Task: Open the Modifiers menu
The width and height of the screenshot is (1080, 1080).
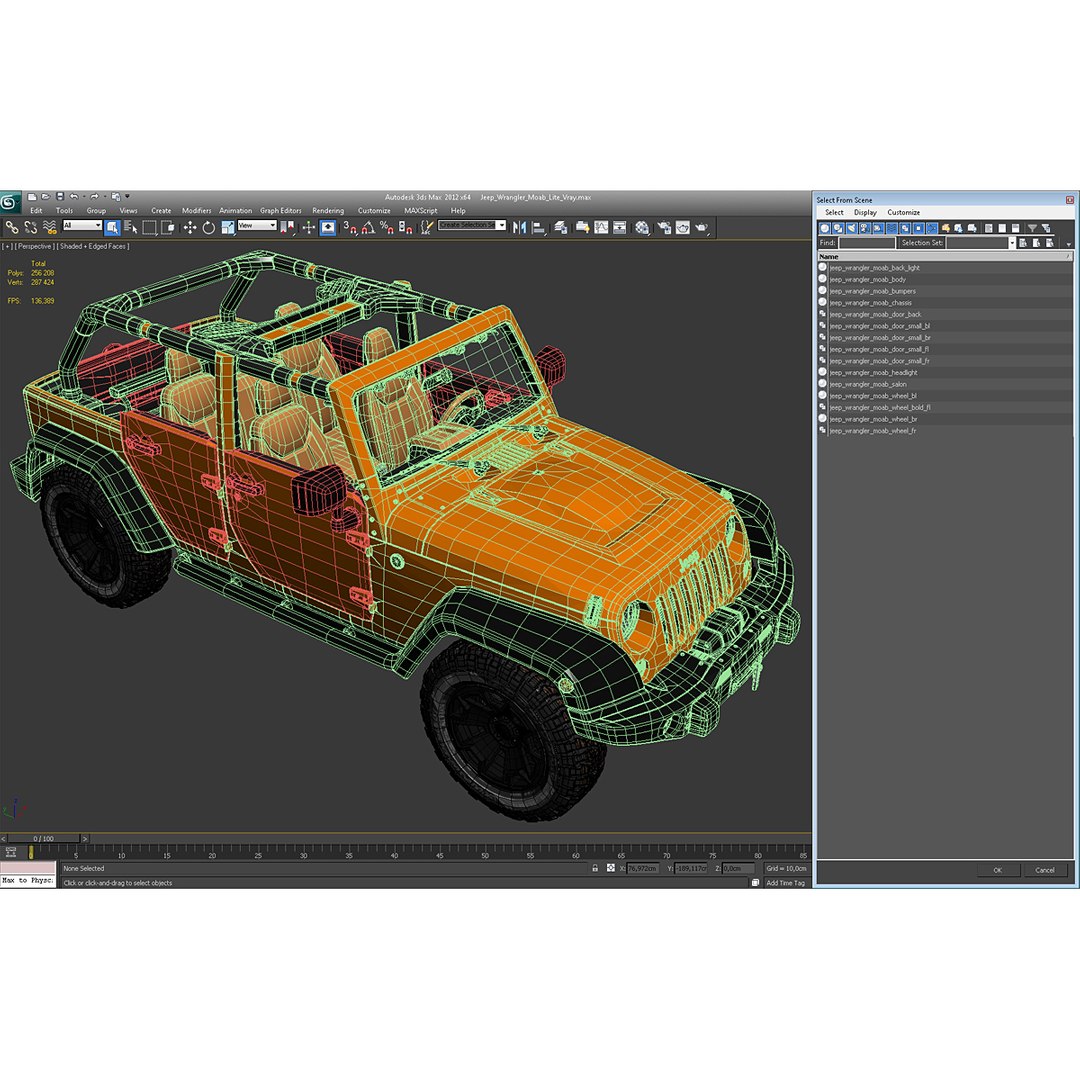Action: [196, 211]
